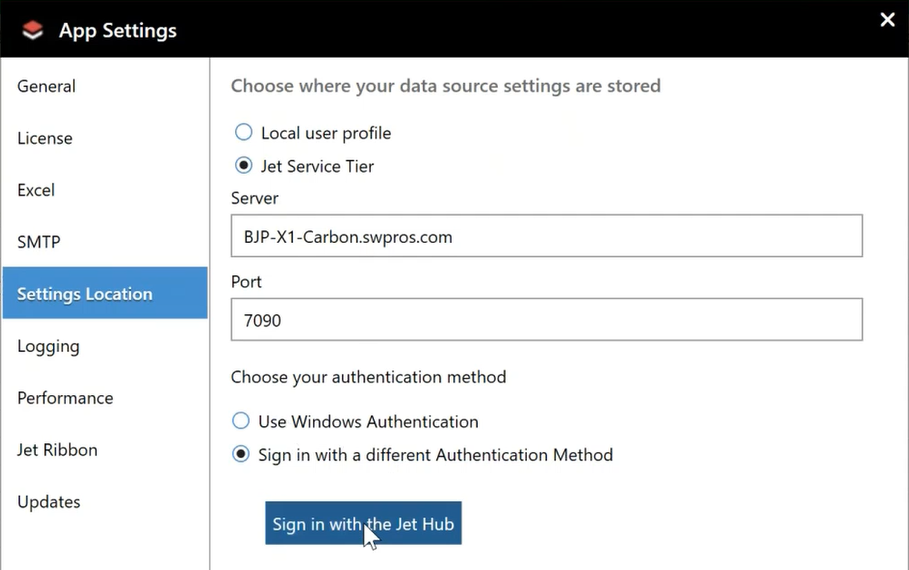Switch to the Excel settings tab

pos(105,190)
